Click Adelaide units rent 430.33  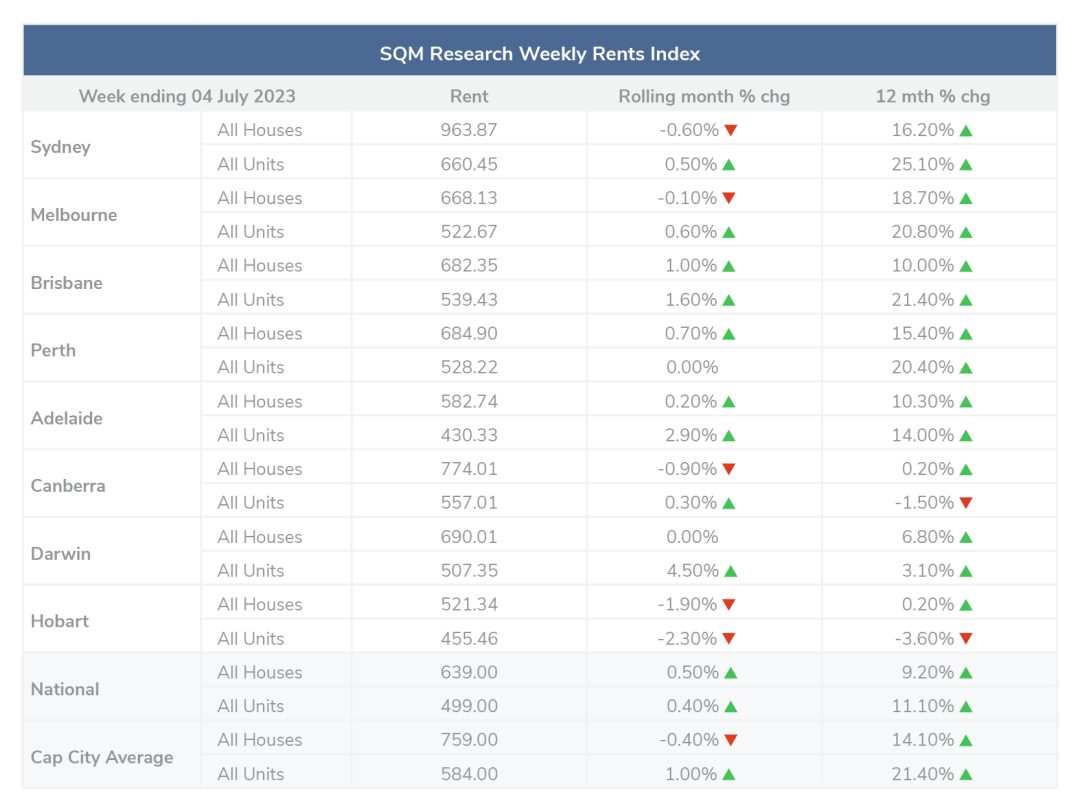click(469, 435)
